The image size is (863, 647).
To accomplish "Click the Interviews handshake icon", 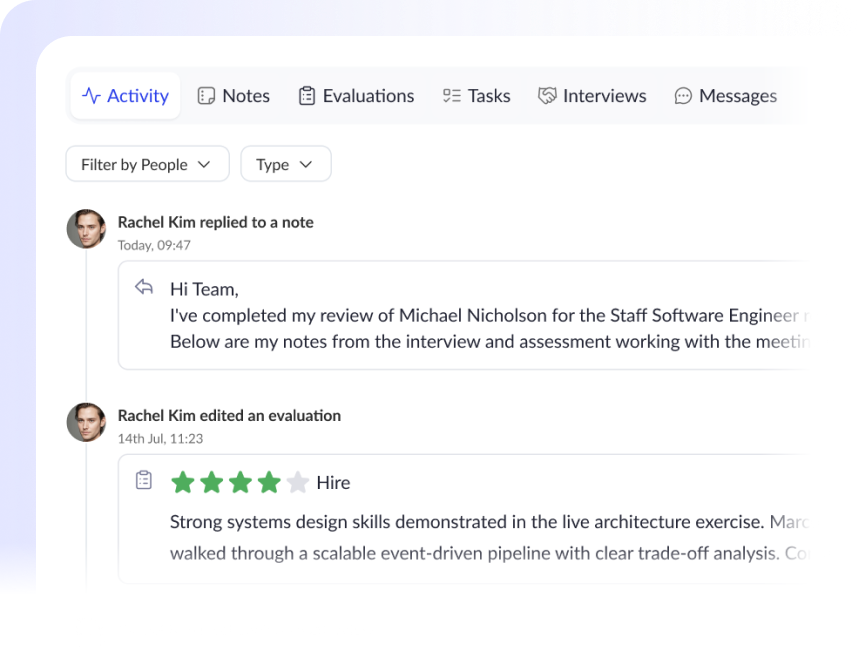I will click(x=547, y=96).
